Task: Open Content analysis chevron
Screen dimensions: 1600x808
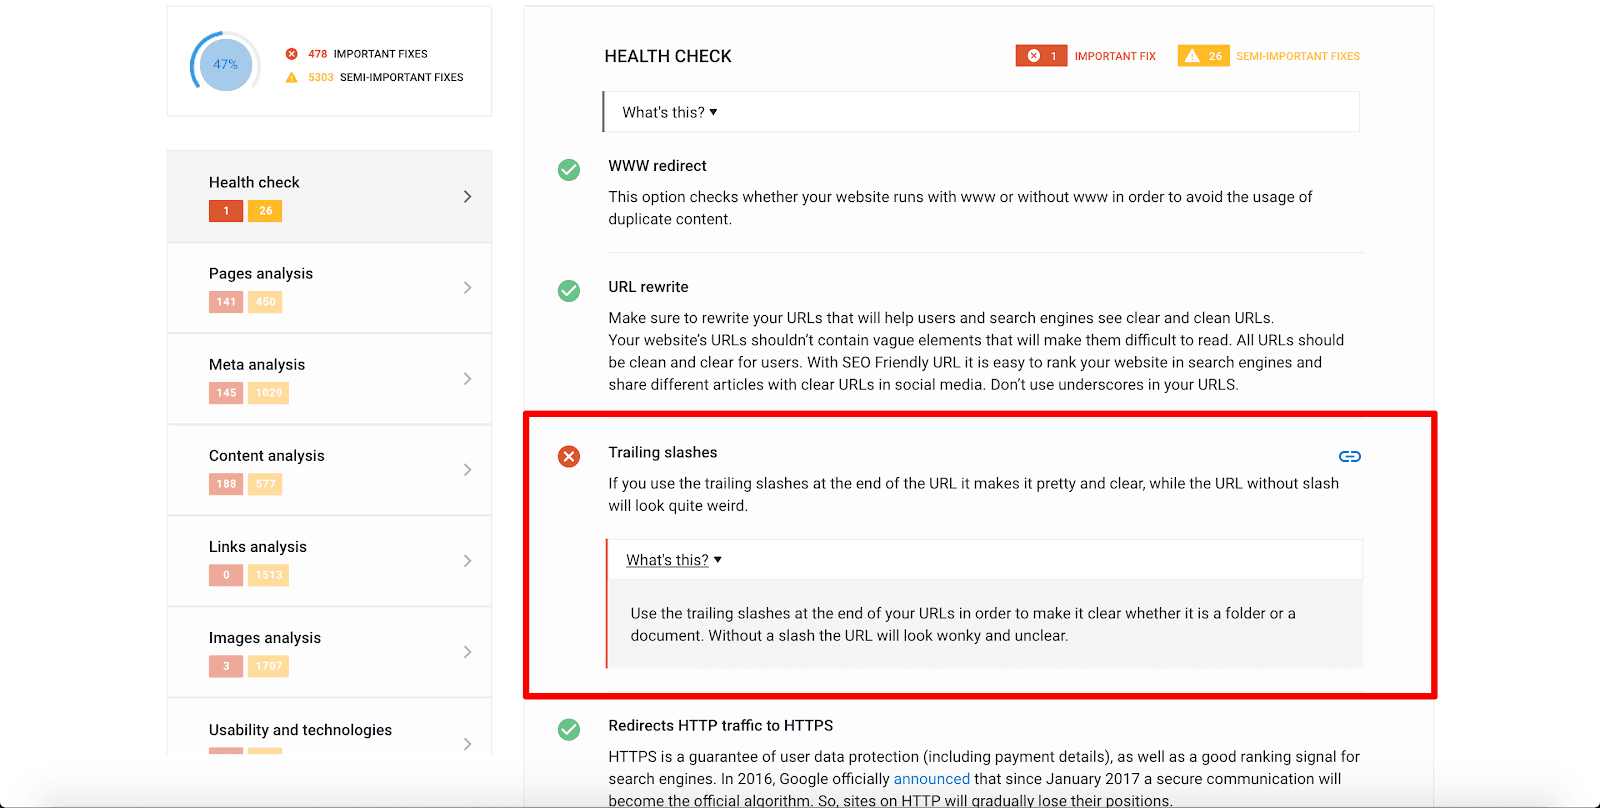Action: coord(467,470)
